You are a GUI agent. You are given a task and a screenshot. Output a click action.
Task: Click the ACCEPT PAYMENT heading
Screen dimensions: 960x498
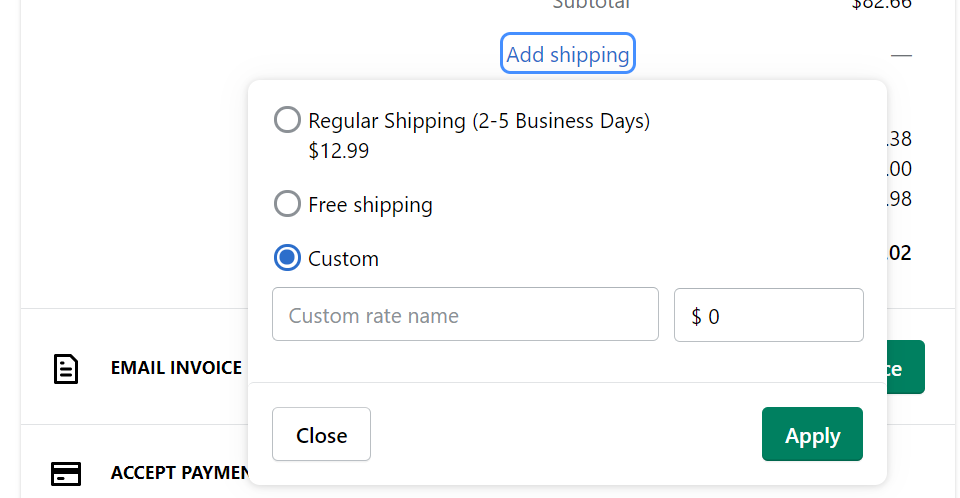[178, 472]
